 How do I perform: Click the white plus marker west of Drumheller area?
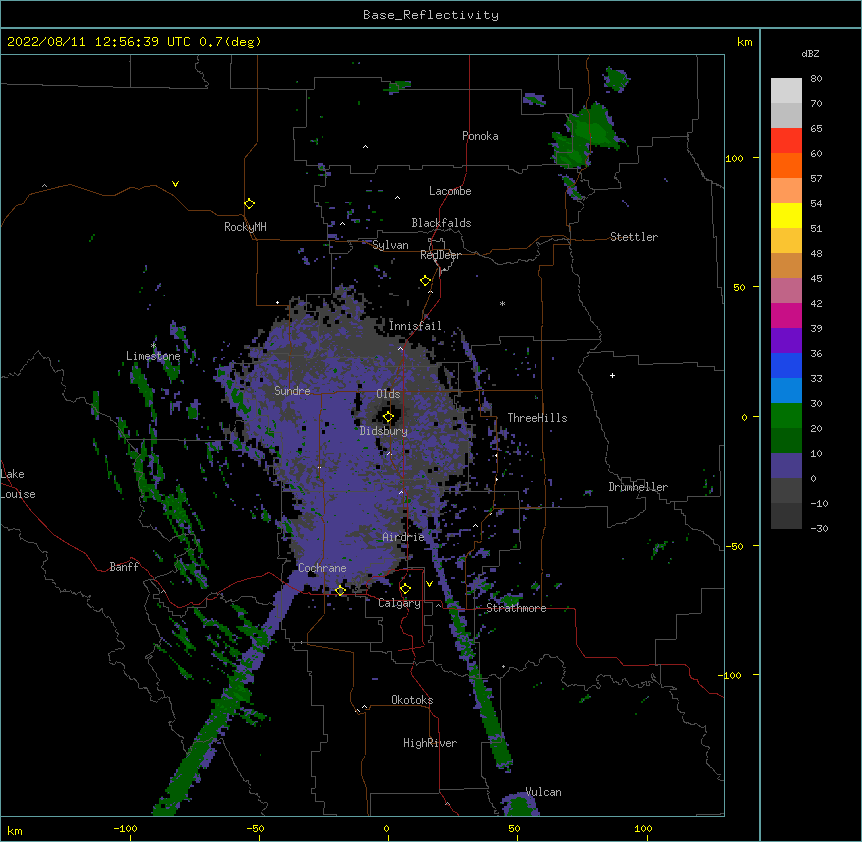click(x=612, y=375)
